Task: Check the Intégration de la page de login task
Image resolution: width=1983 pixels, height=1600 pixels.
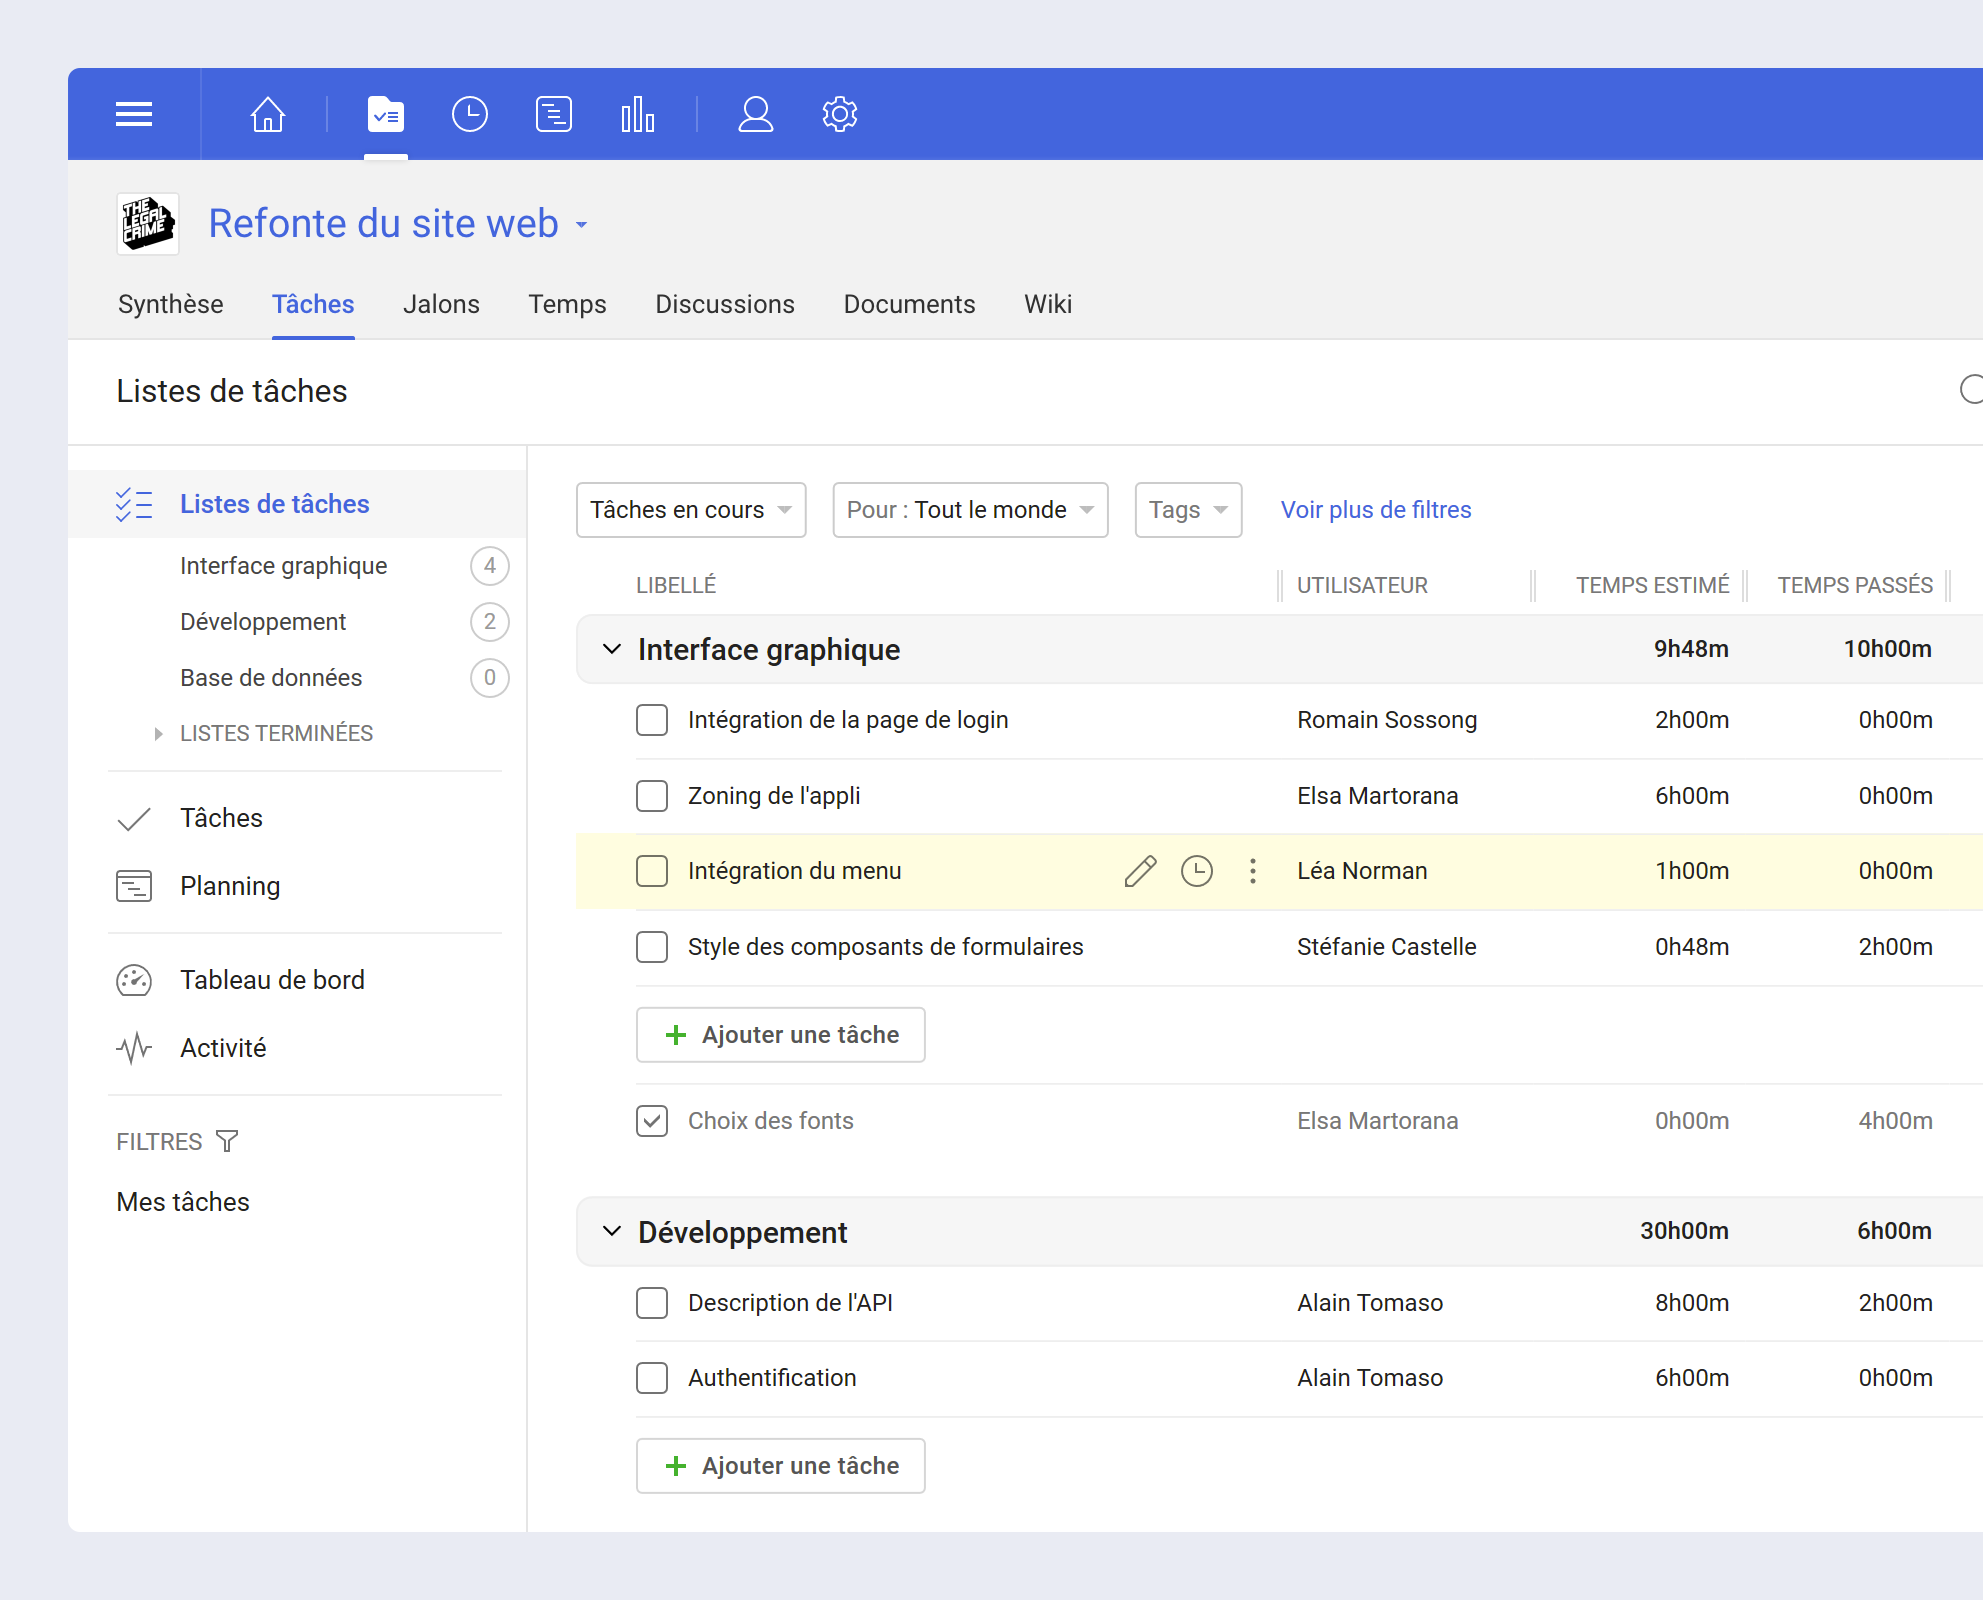Action: 652,720
